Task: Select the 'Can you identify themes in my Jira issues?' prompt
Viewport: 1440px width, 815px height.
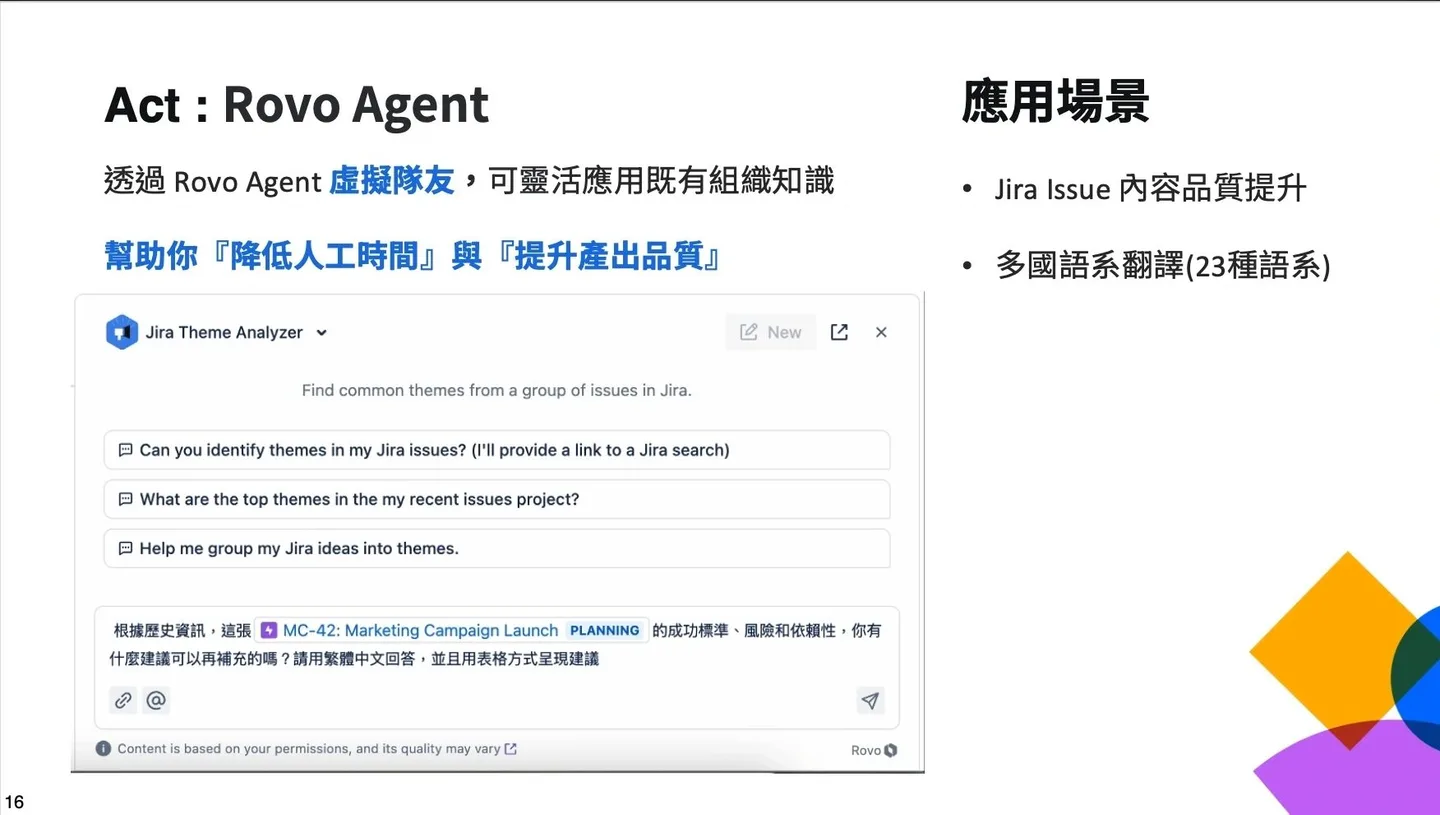Action: click(x=497, y=450)
